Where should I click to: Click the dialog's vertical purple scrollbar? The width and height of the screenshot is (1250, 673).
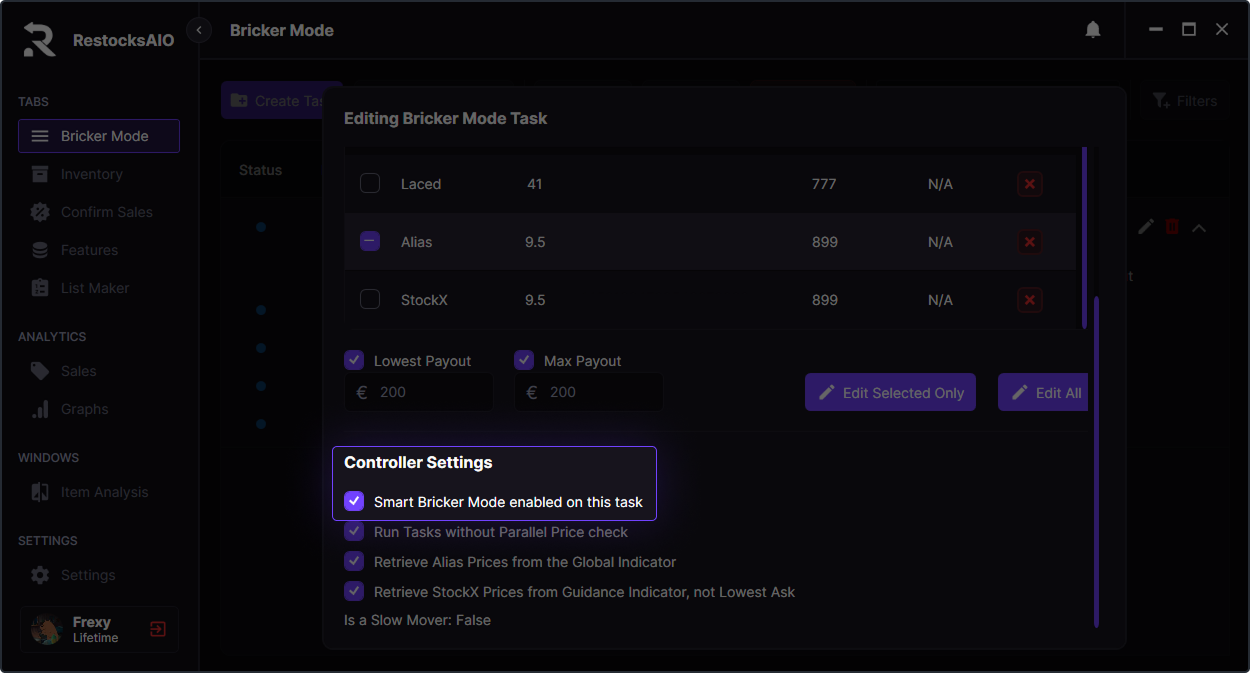coord(1096,460)
